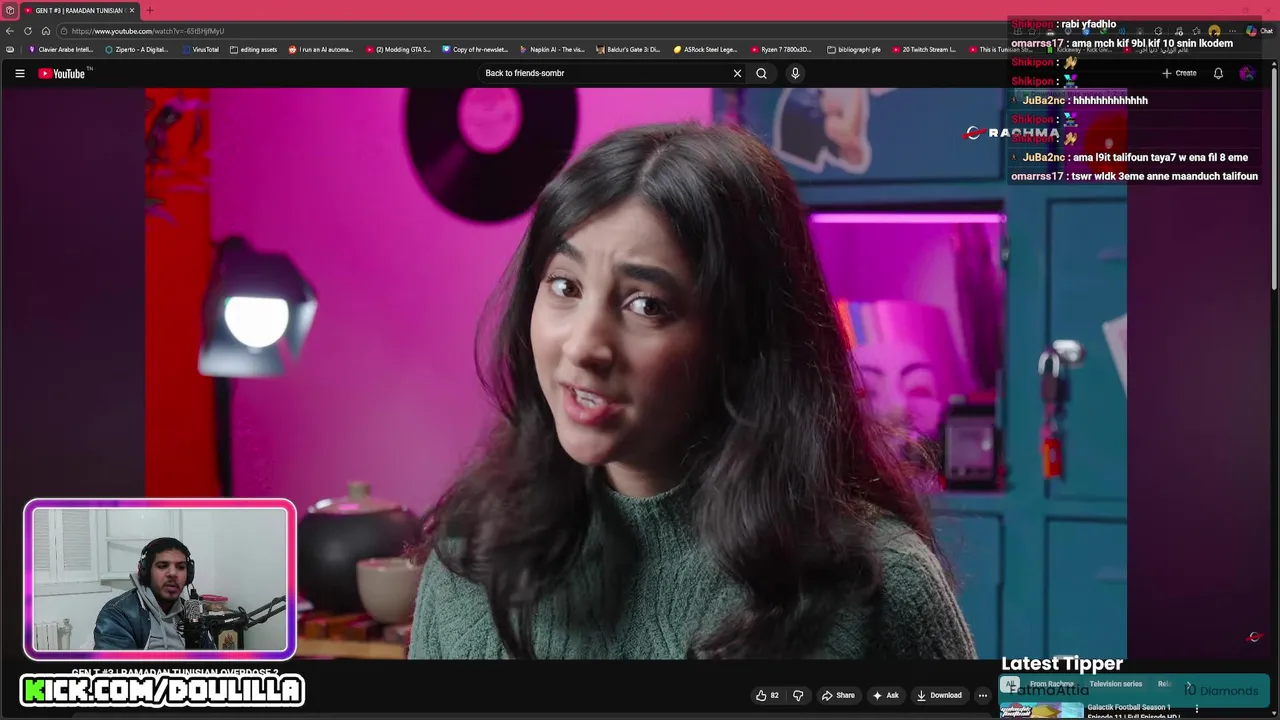
Task: Open more actions ellipsis under video
Action: click(x=983, y=695)
